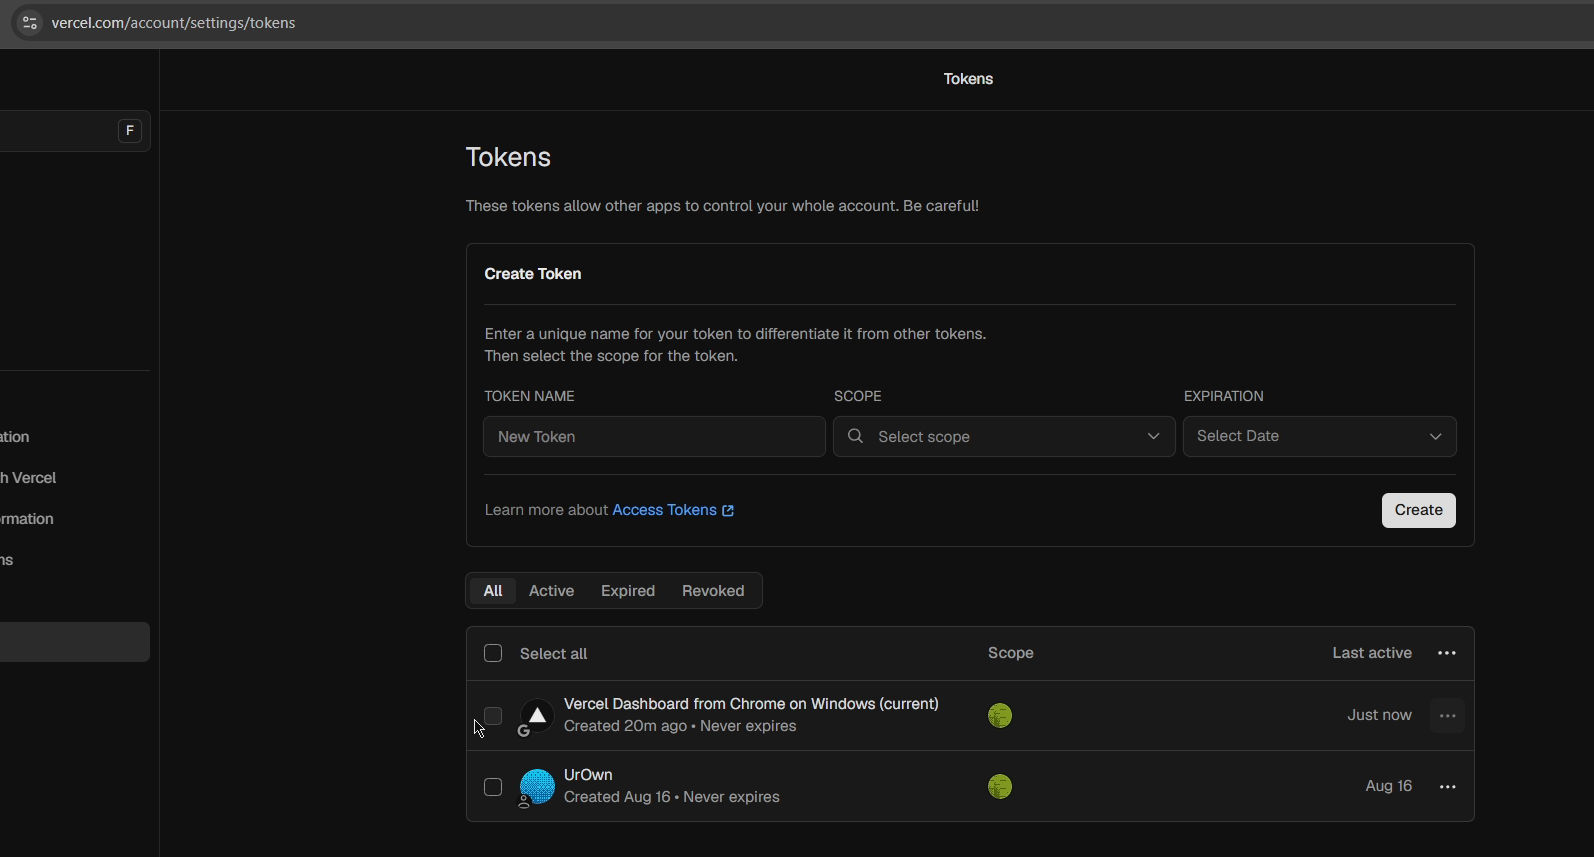The width and height of the screenshot is (1594, 857).
Task: Select the highlighted sidebar item
Action: [x=75, y=642]
